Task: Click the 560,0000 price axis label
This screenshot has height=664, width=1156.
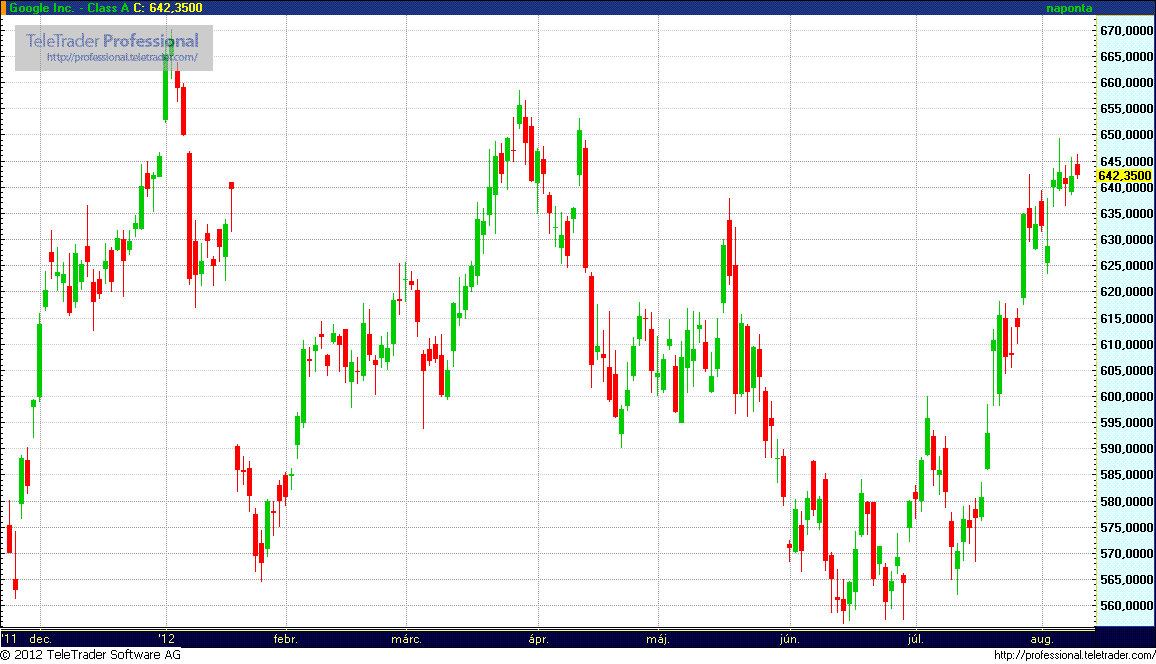Action: tap(1126, 606)
